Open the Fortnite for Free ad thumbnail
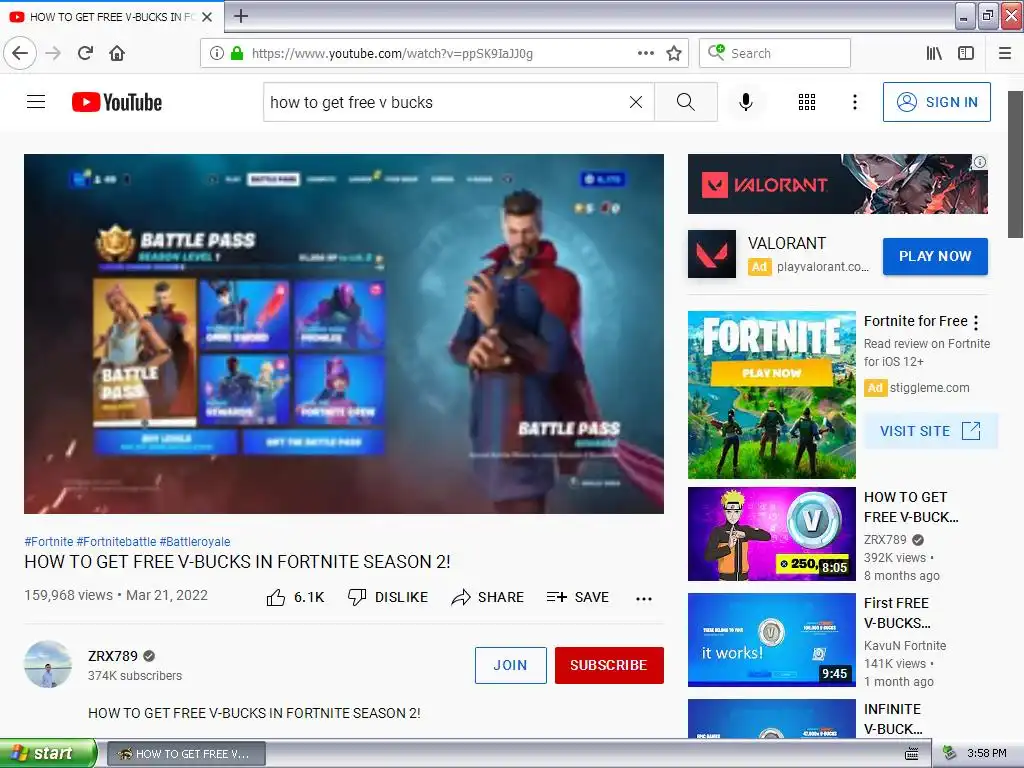 771,394
